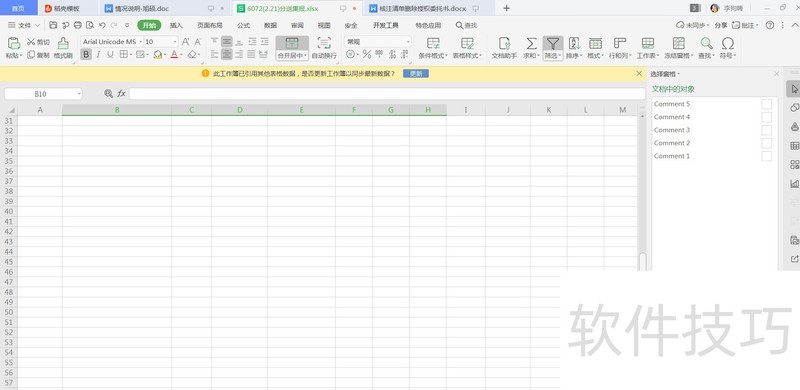The height and width of the screenshot is (390, 800).
Task: Click the Merge and Center (合并居中) icon
Action: (292, 43)
